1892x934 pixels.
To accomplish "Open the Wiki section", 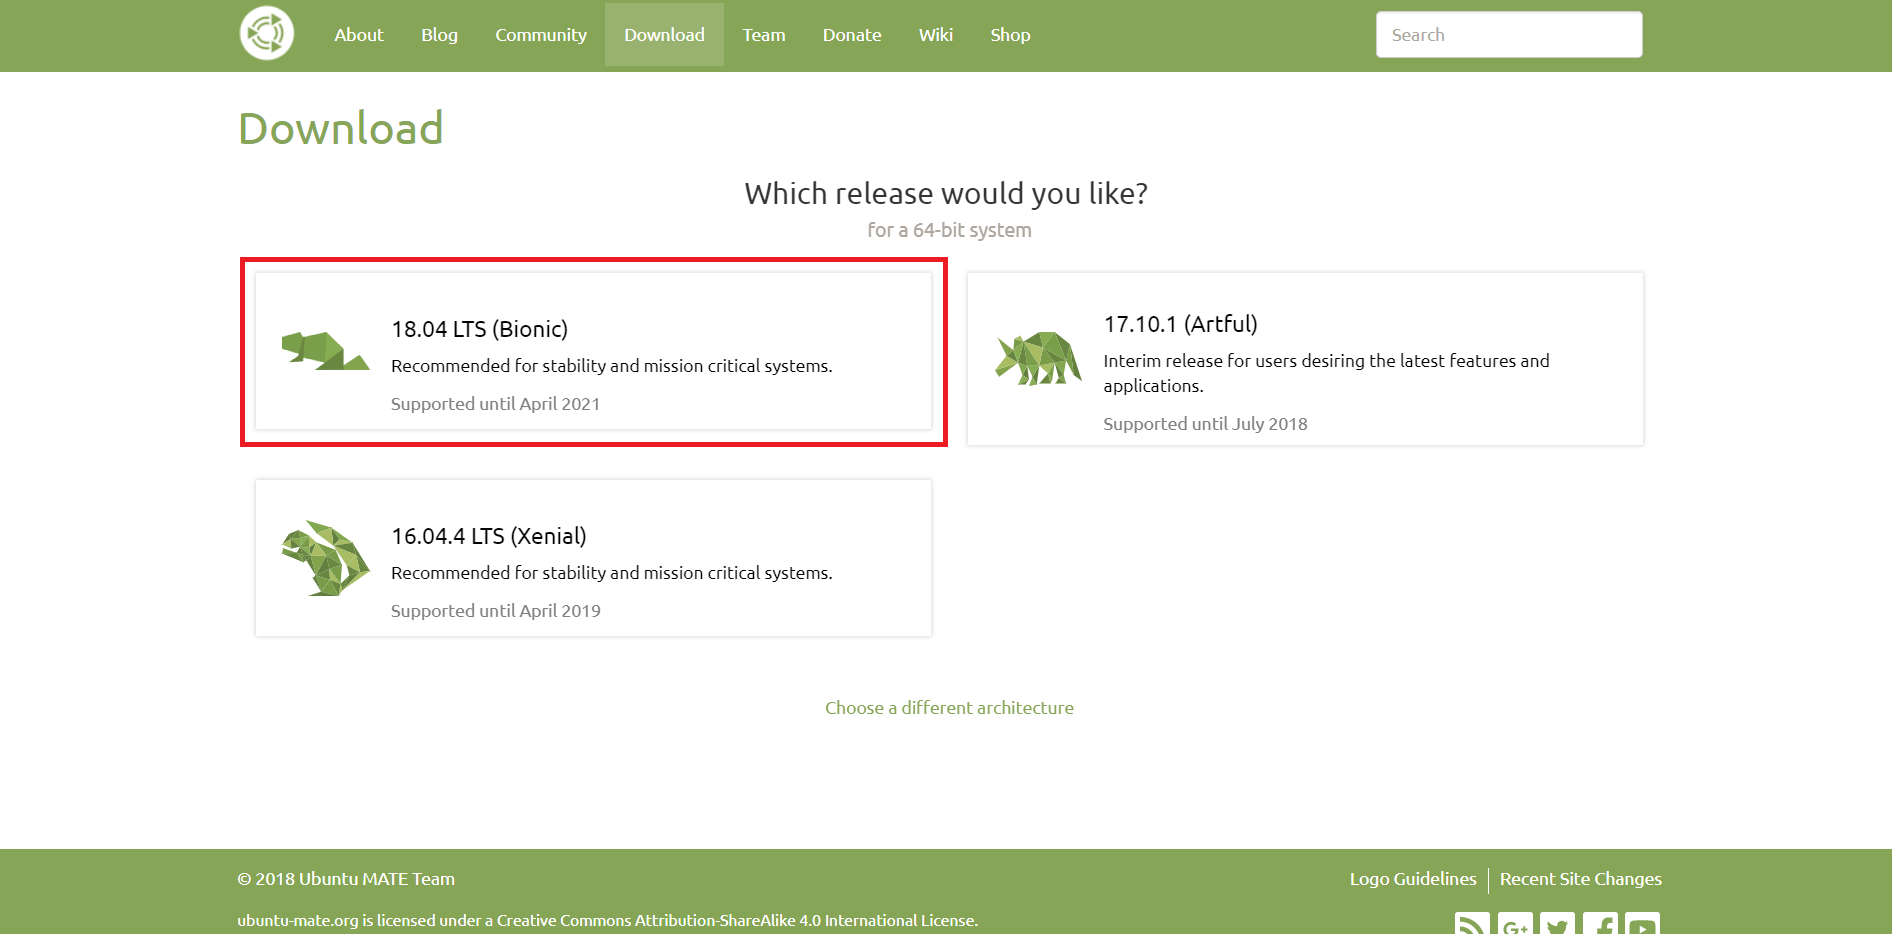I will tap(935, 34).
